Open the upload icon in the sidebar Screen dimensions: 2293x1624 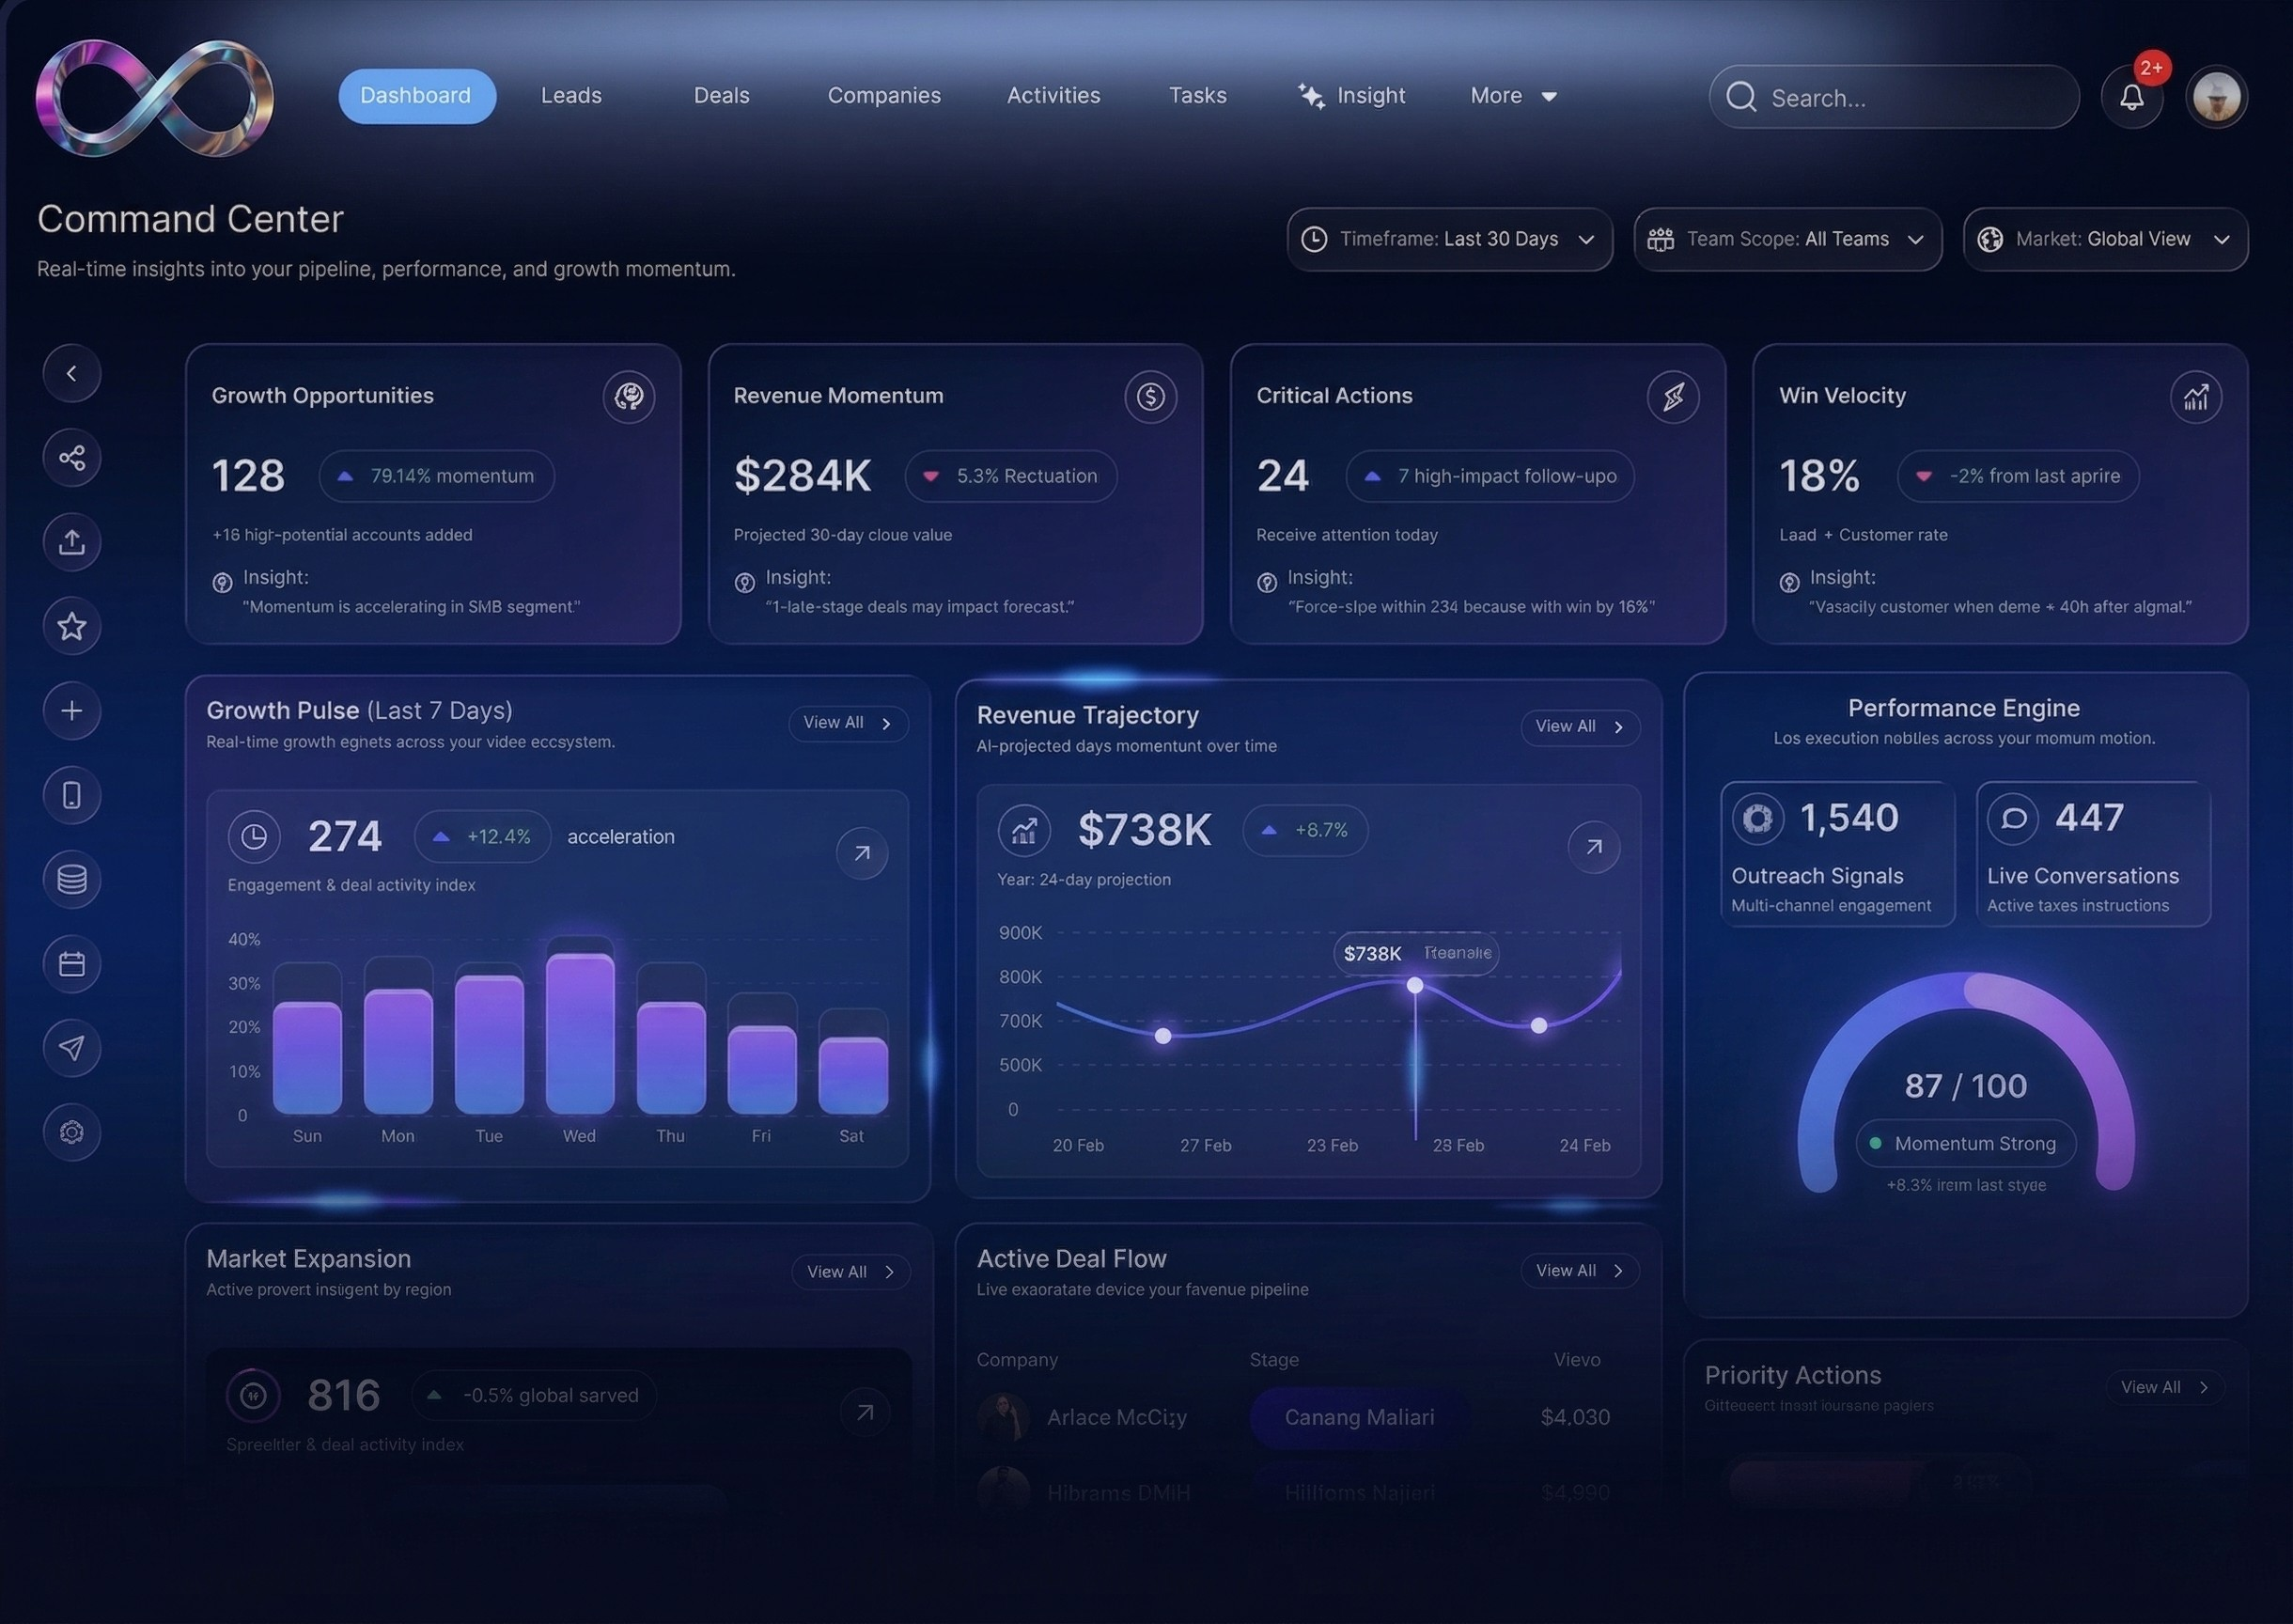pyautogui.click(x=71, y=541)
